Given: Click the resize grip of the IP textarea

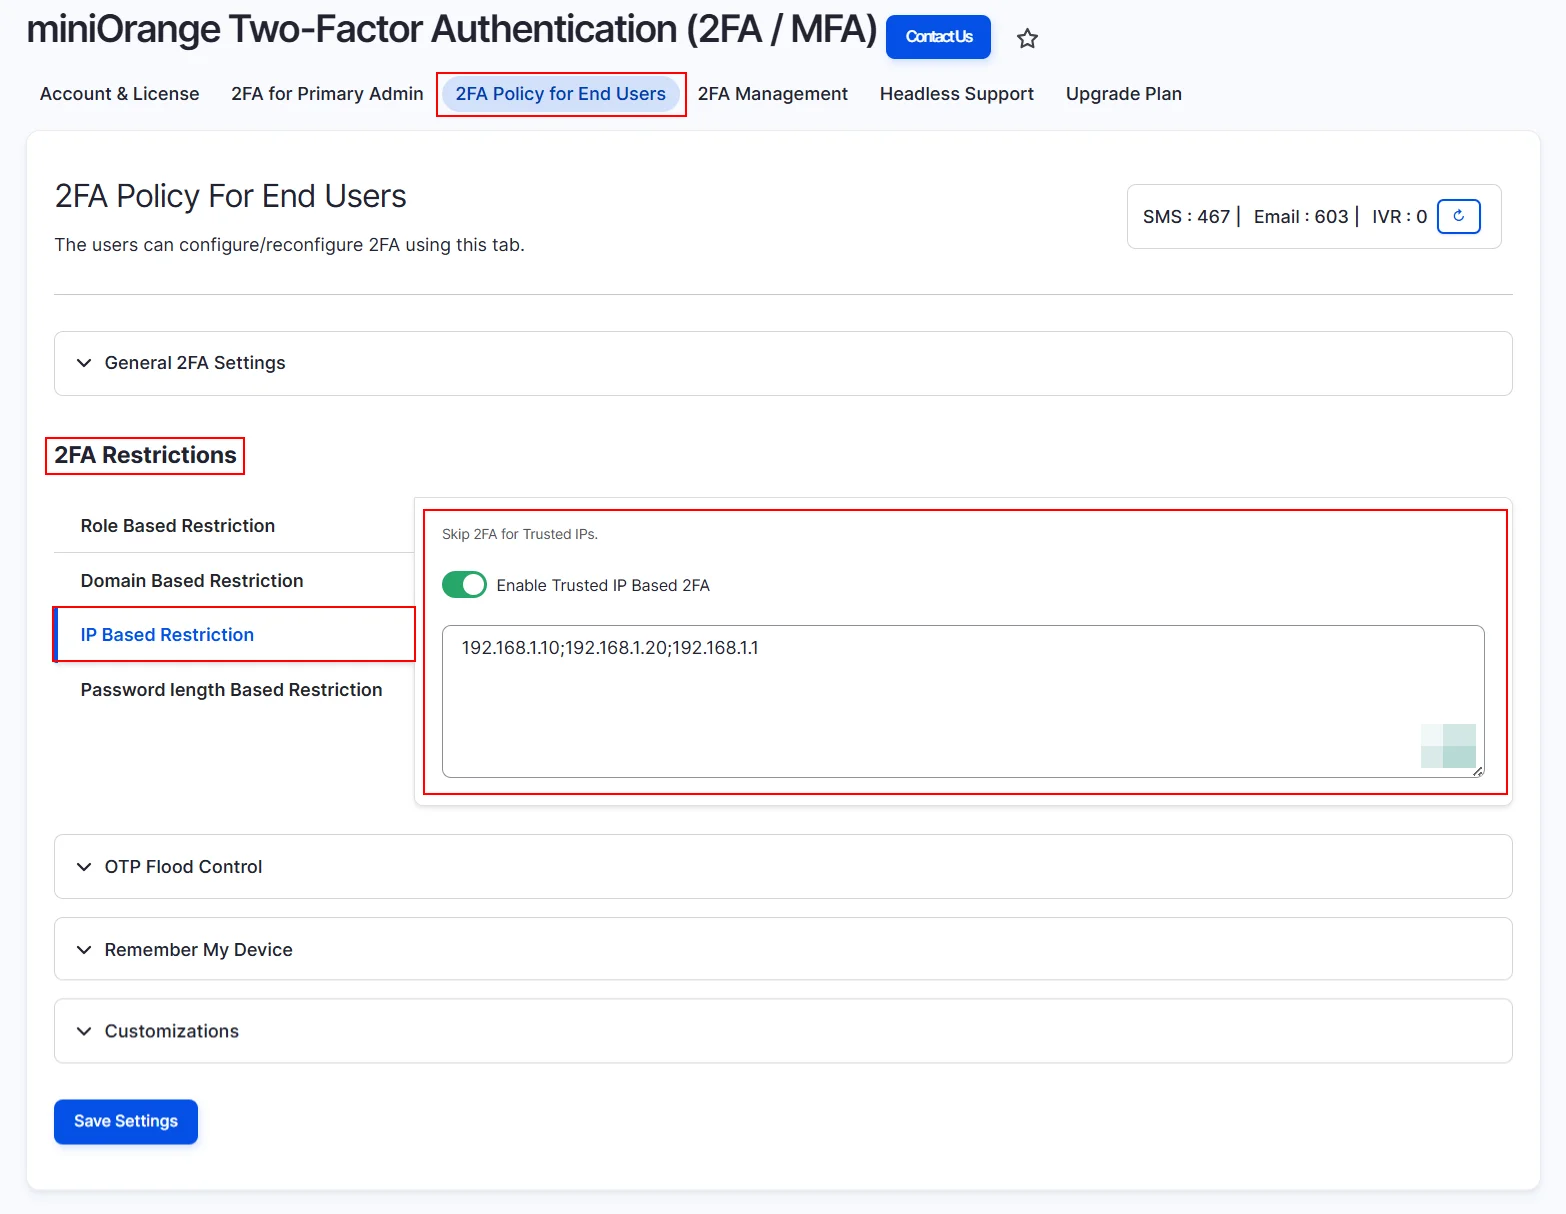Looking at the screenshot, I should [x=1477, y=771].
